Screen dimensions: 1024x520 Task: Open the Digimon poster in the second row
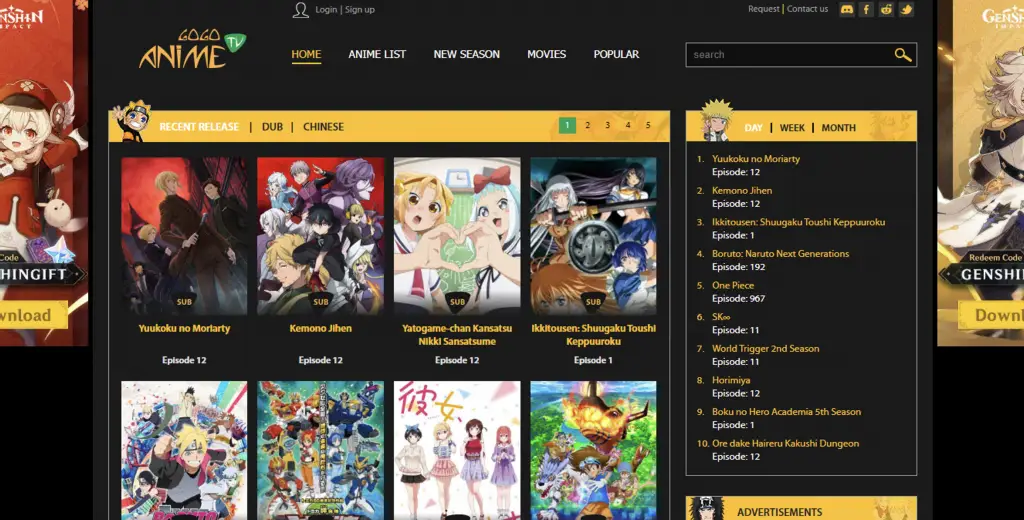click(x=593, y=451)
